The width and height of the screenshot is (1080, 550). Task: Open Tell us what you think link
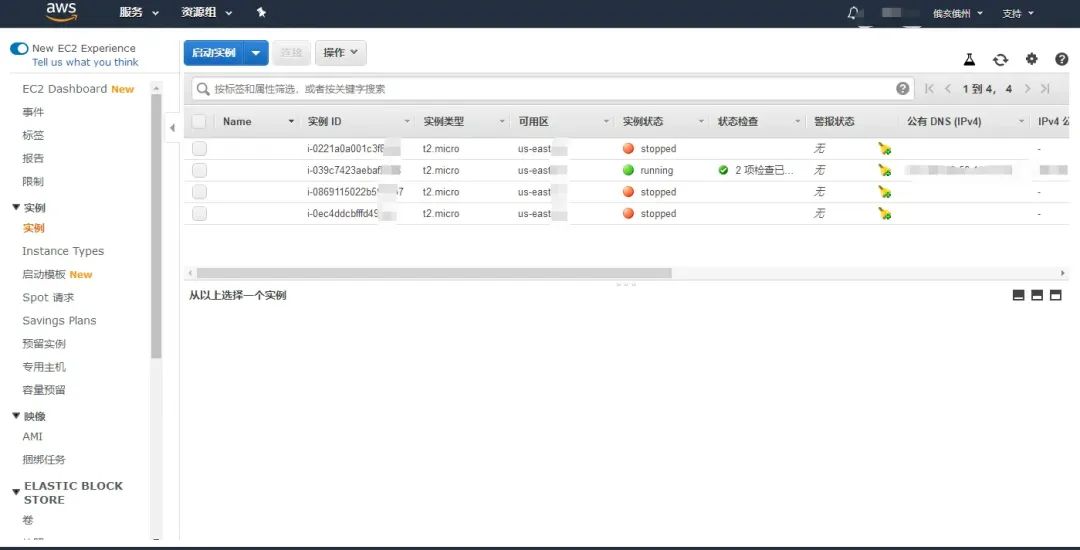(85, 62)
